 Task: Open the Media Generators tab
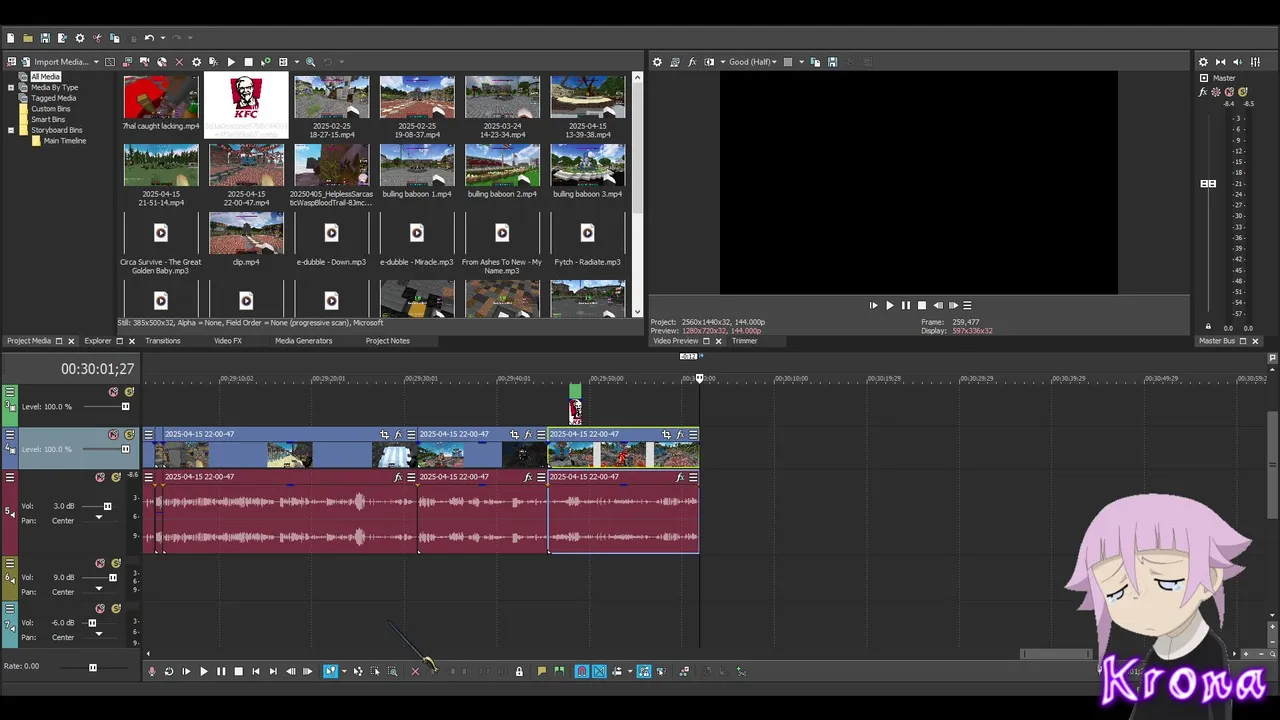click(304, 341)
